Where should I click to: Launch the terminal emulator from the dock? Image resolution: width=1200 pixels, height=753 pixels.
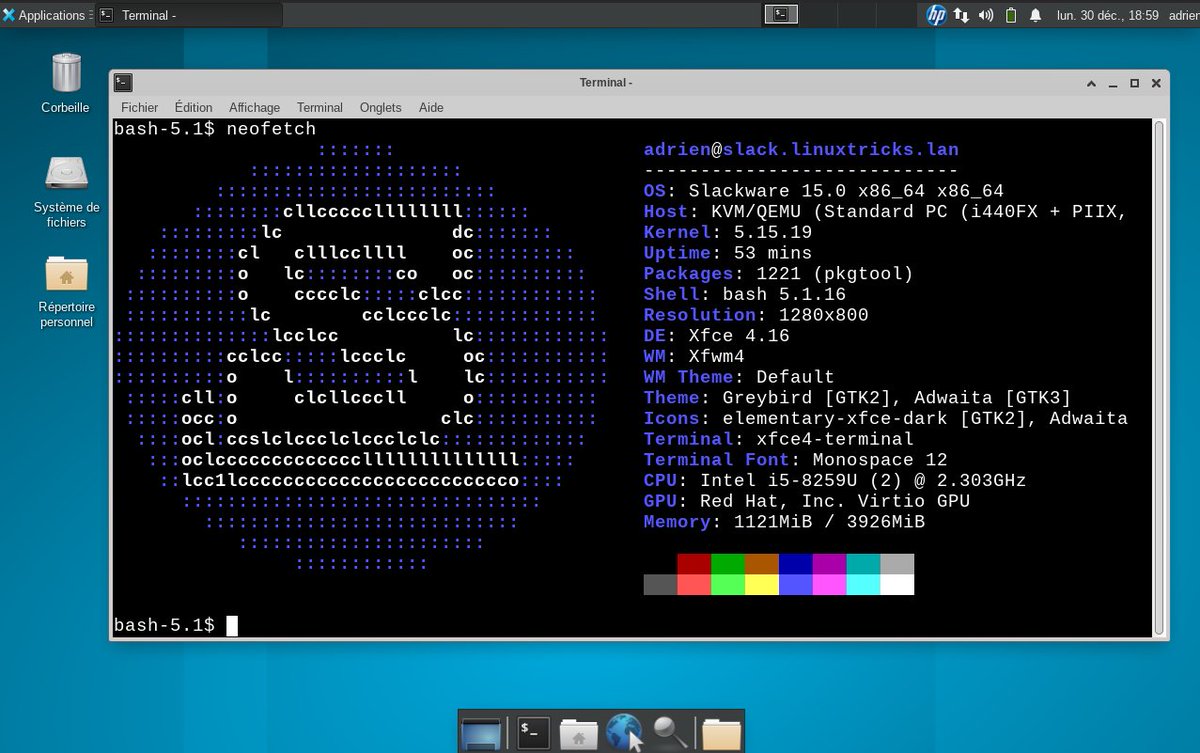[533, 733]
